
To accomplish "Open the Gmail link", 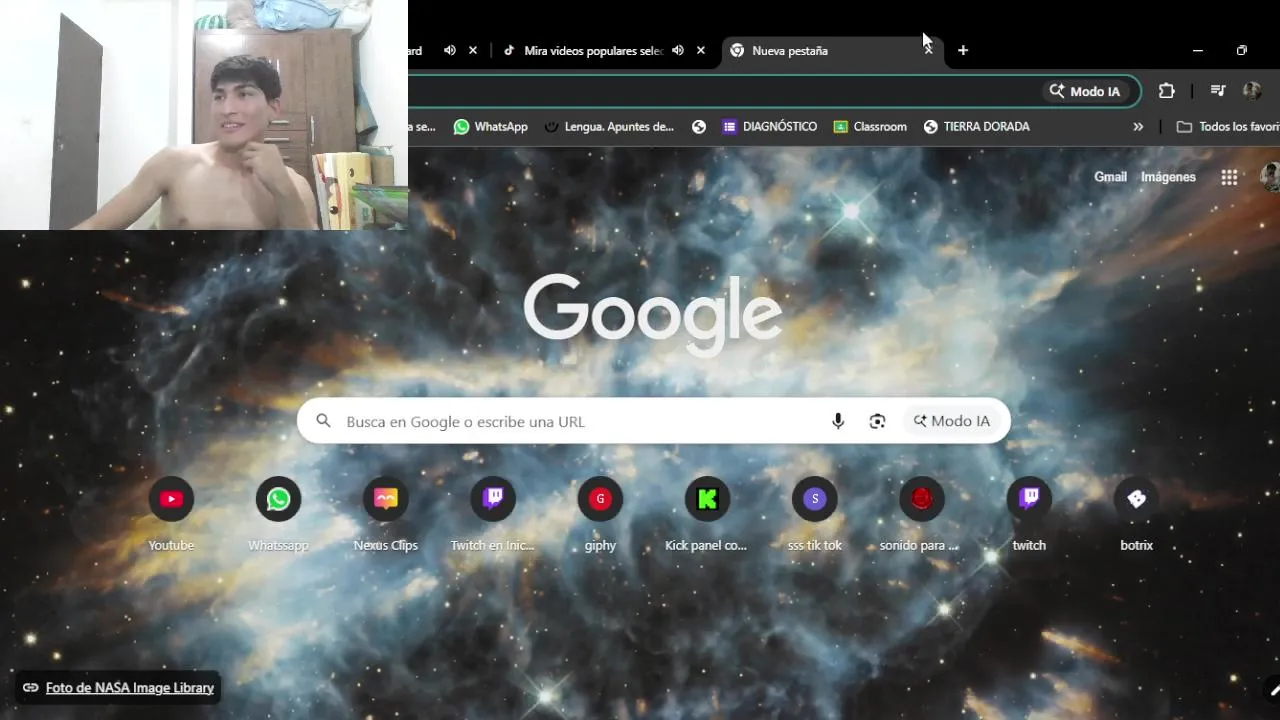I will (x=1110, y=177).
